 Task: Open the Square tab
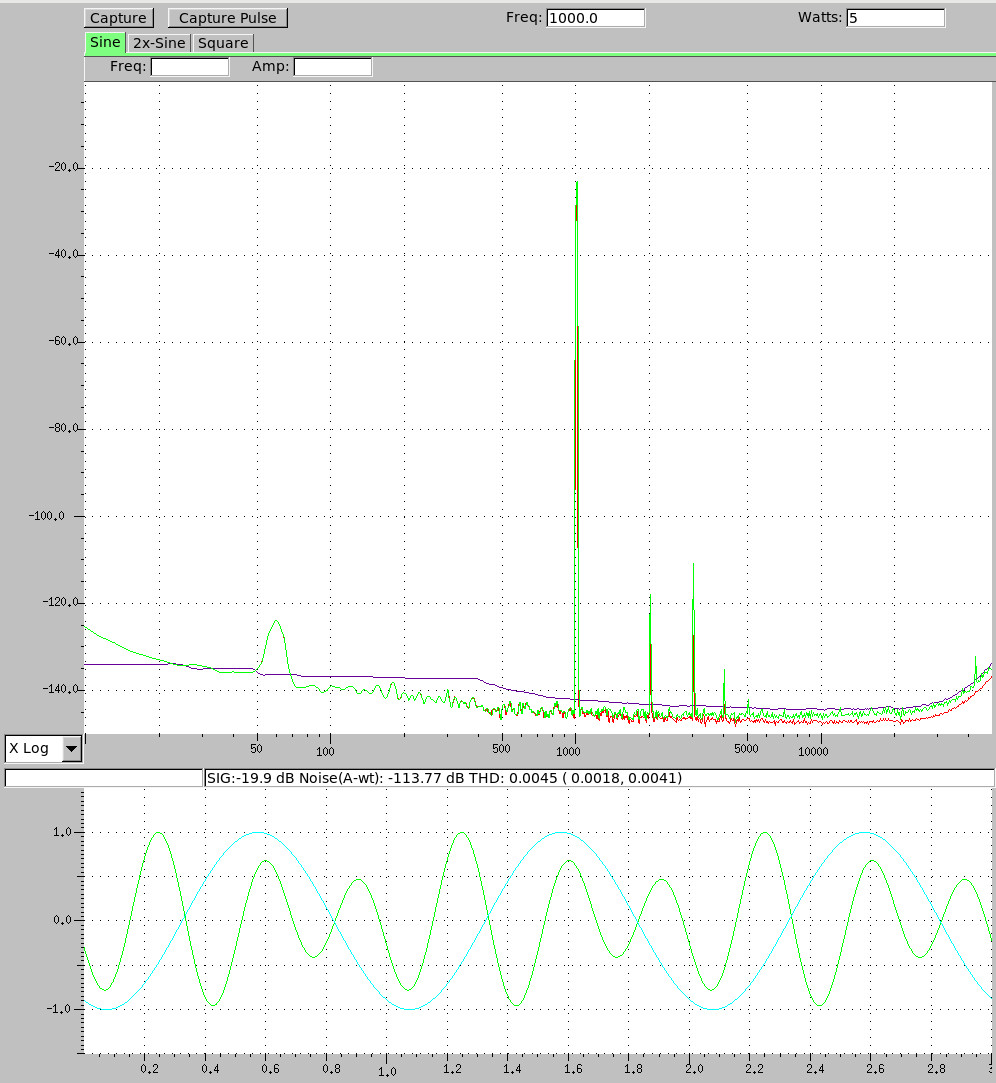tap(223, 43)
